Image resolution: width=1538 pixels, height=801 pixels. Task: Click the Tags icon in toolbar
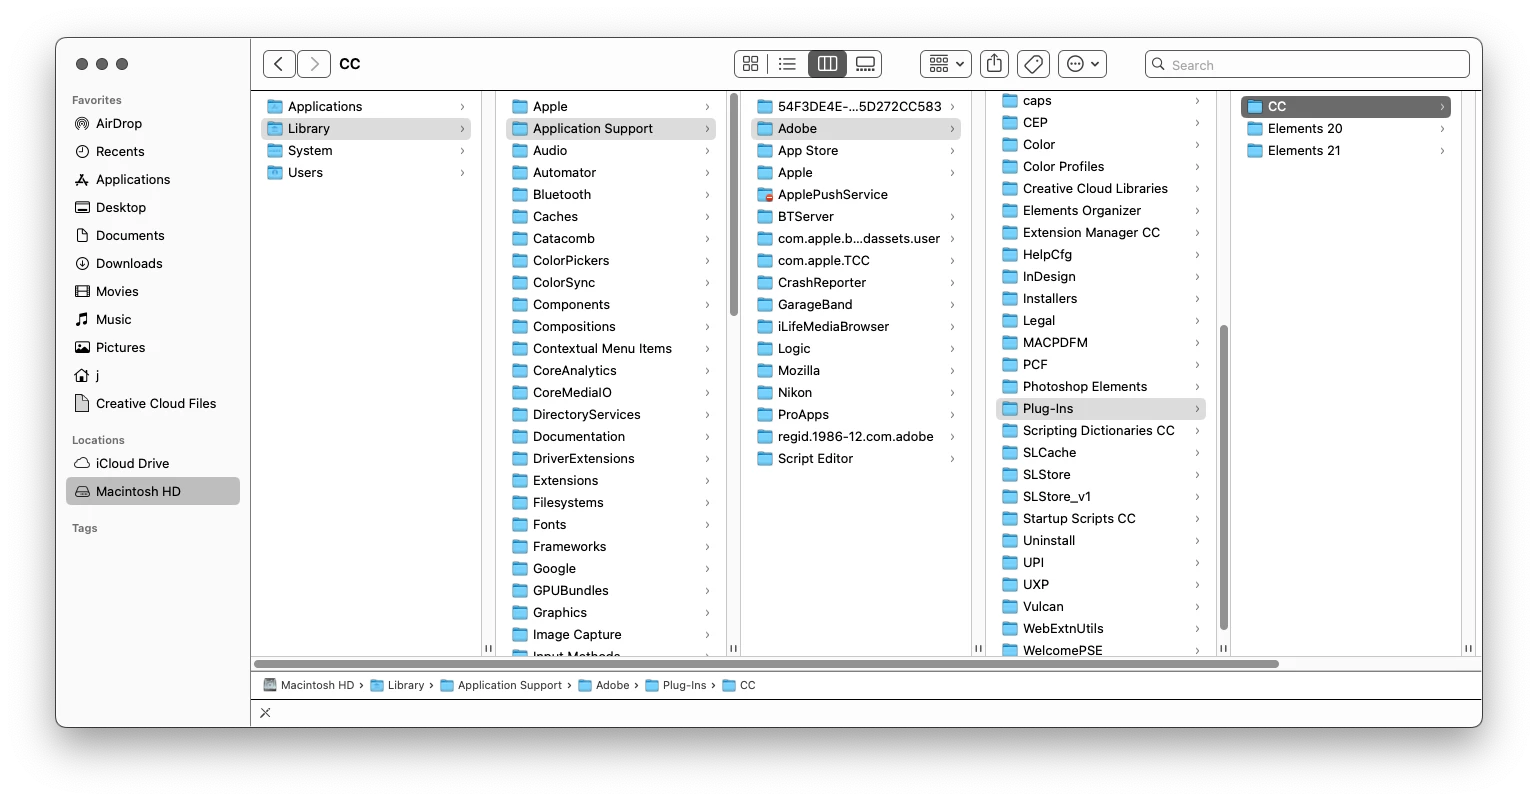pyautogui.click(x=1034, y=64)
